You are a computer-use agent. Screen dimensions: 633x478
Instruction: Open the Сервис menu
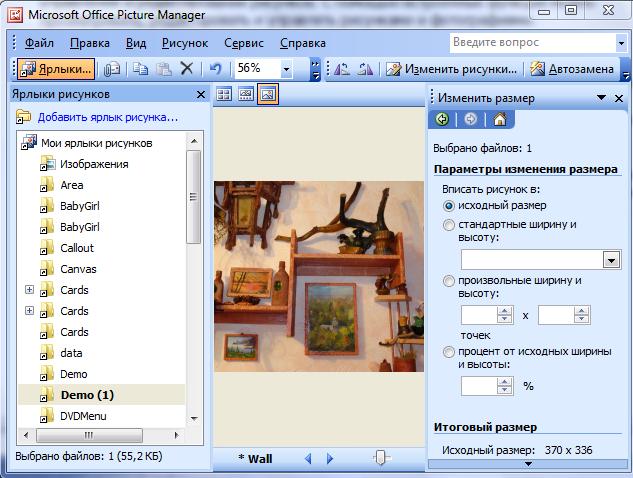tap(244, 43)
